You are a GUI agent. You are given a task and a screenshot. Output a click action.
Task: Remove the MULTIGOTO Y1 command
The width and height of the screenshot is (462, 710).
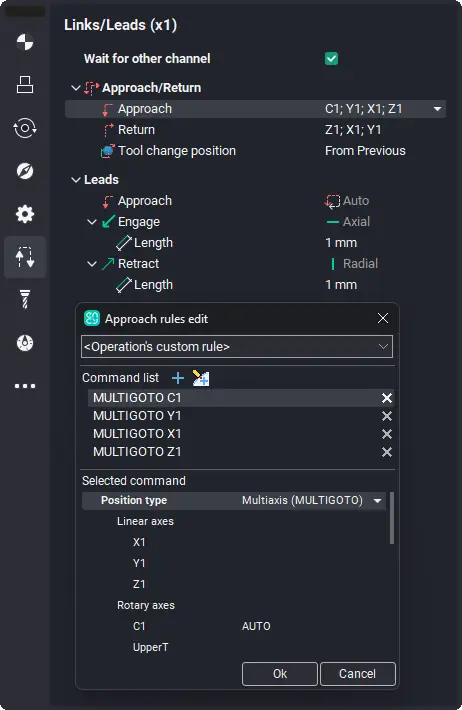pos(387,416)
